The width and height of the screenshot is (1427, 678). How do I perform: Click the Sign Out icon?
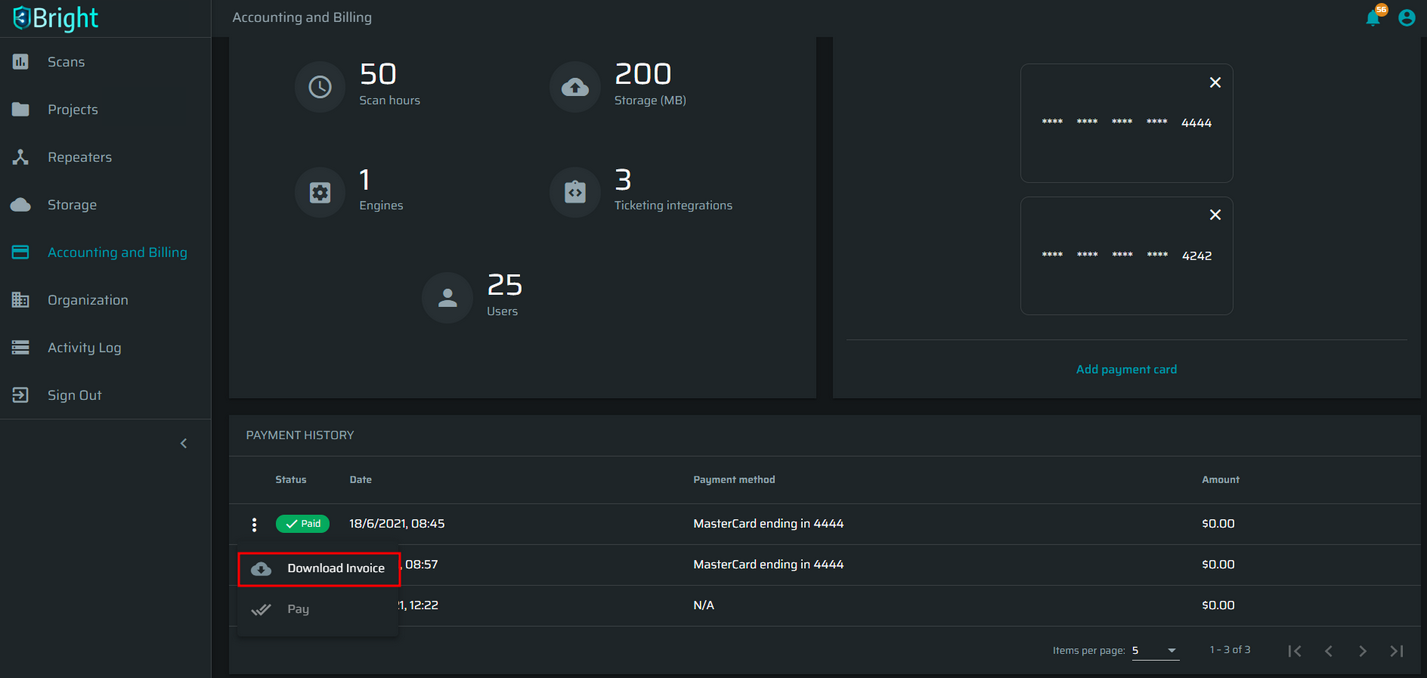[20, 395]
